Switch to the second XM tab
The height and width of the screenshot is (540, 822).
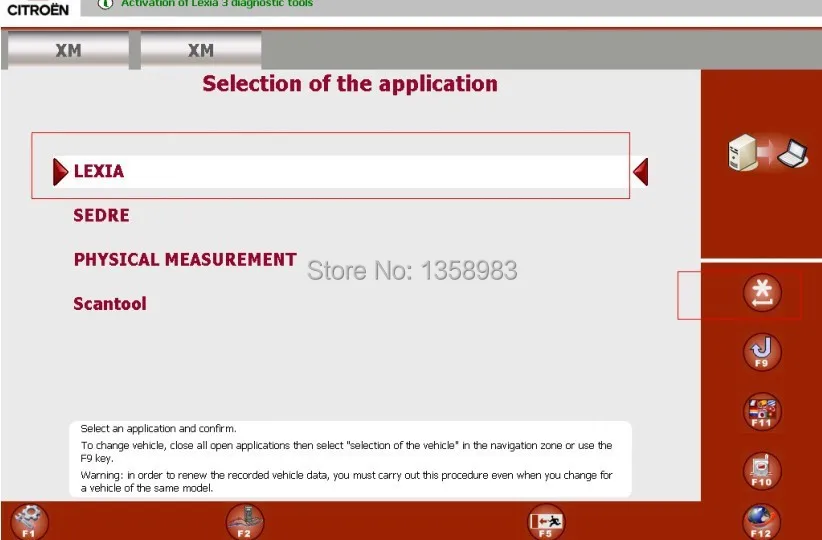[x=201, y=50]
